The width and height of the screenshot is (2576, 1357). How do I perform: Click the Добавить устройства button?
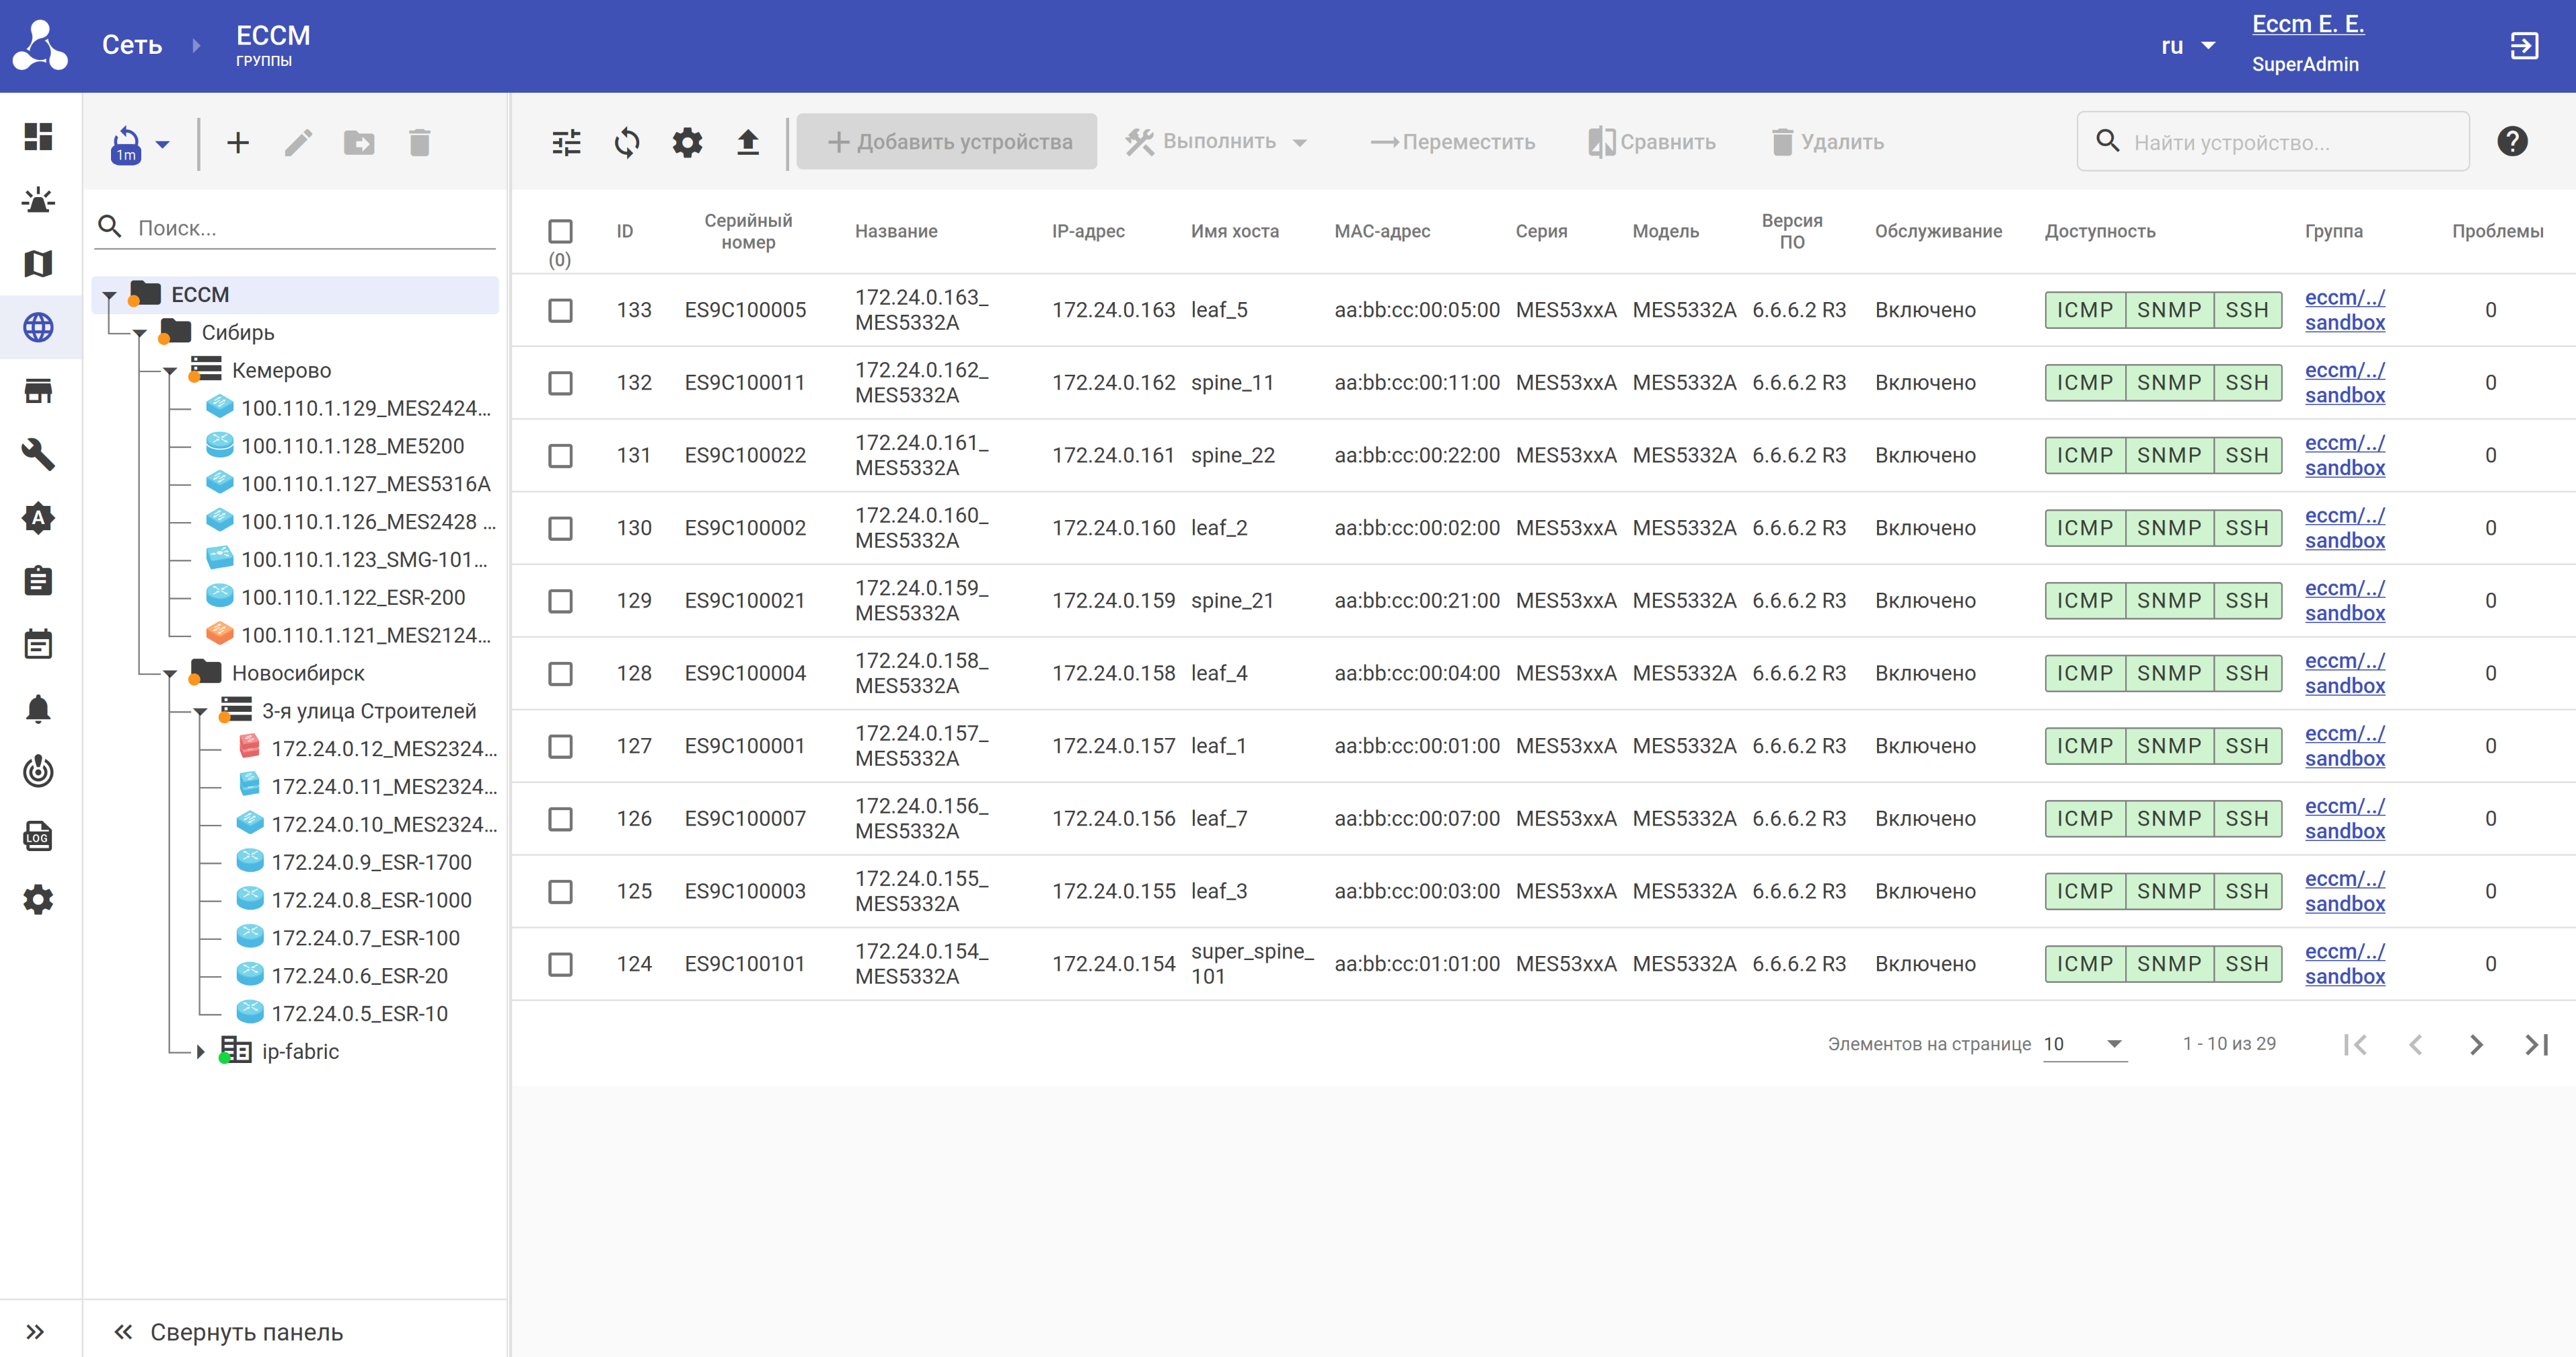point(948,142)
